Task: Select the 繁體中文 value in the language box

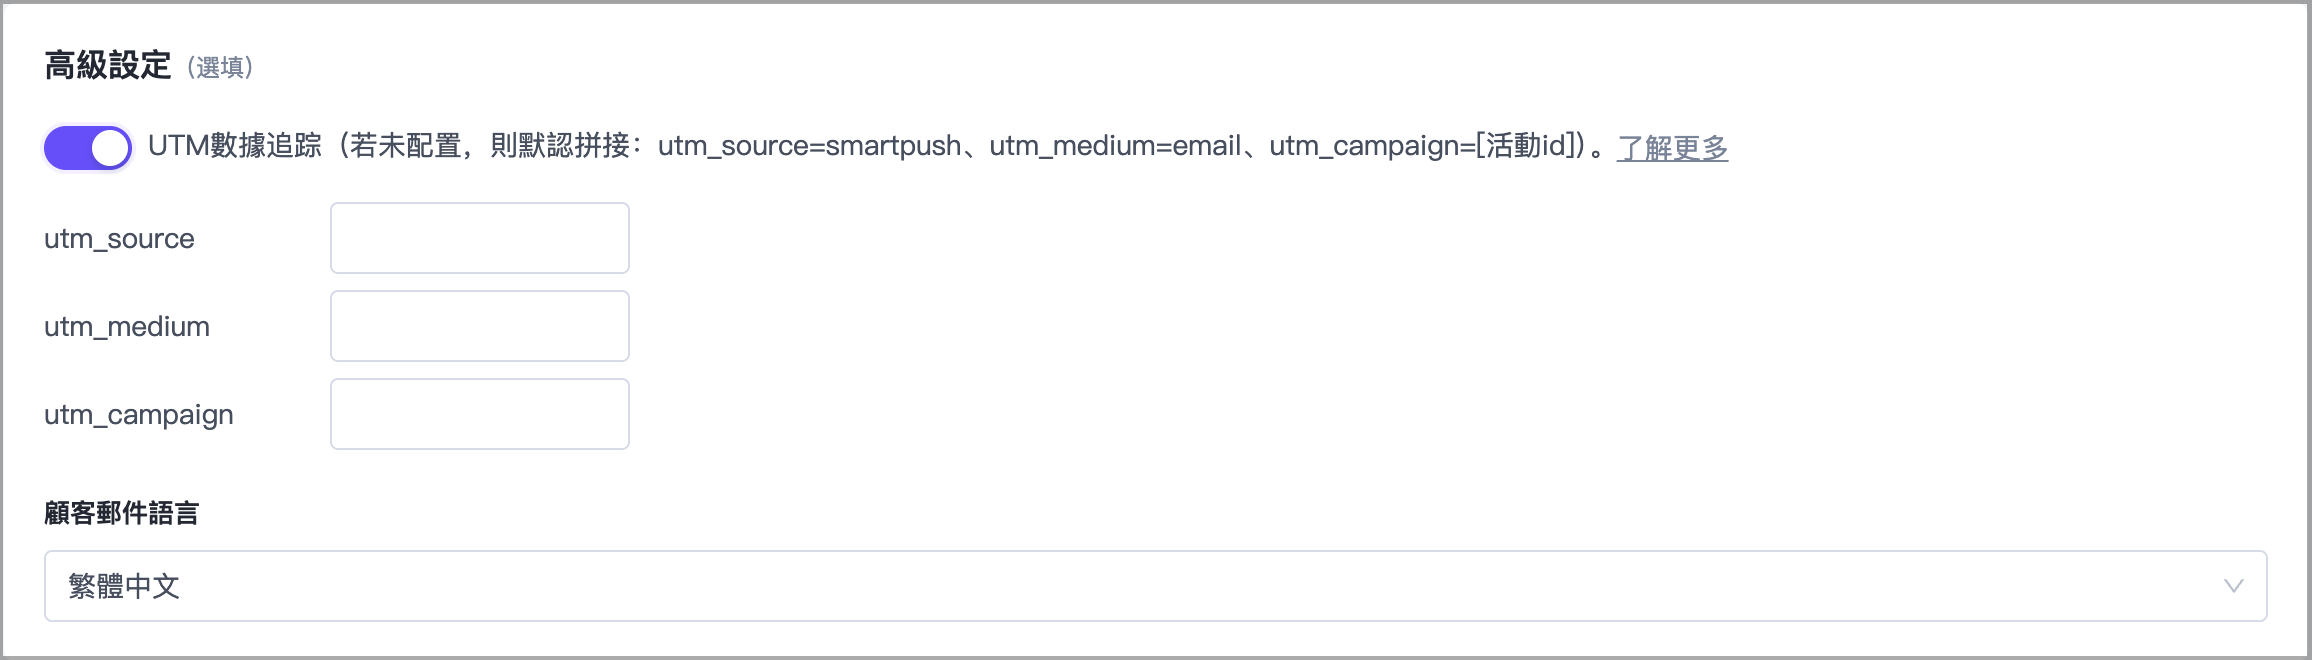Action: tap(124, 586)
